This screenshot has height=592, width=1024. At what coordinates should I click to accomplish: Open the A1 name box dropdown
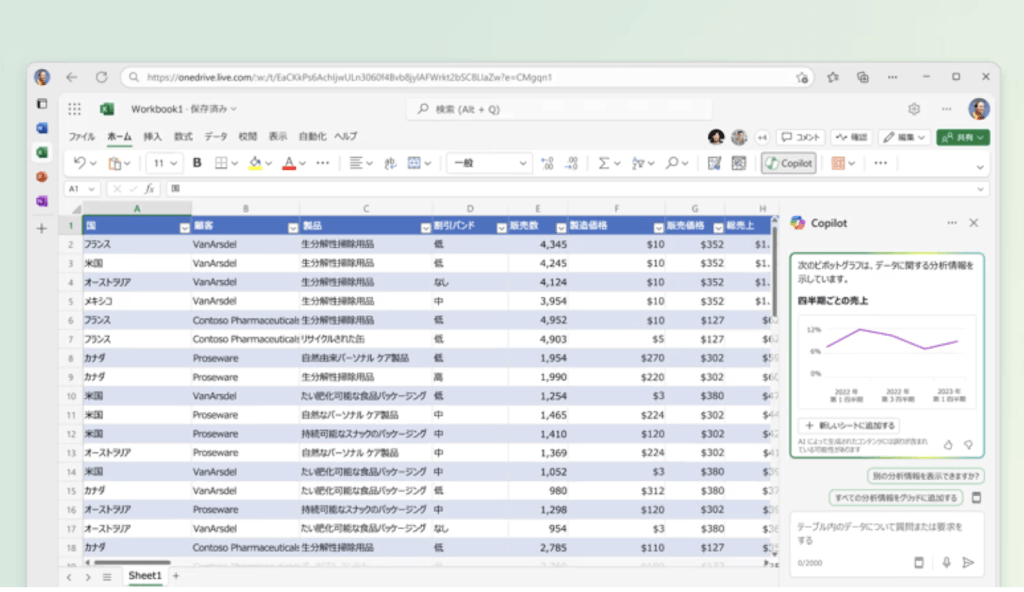[x=92, y=188]
